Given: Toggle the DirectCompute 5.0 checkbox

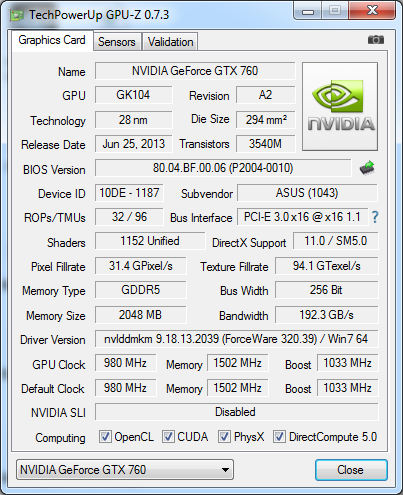Looking at the screenshot, I should 279,437.
